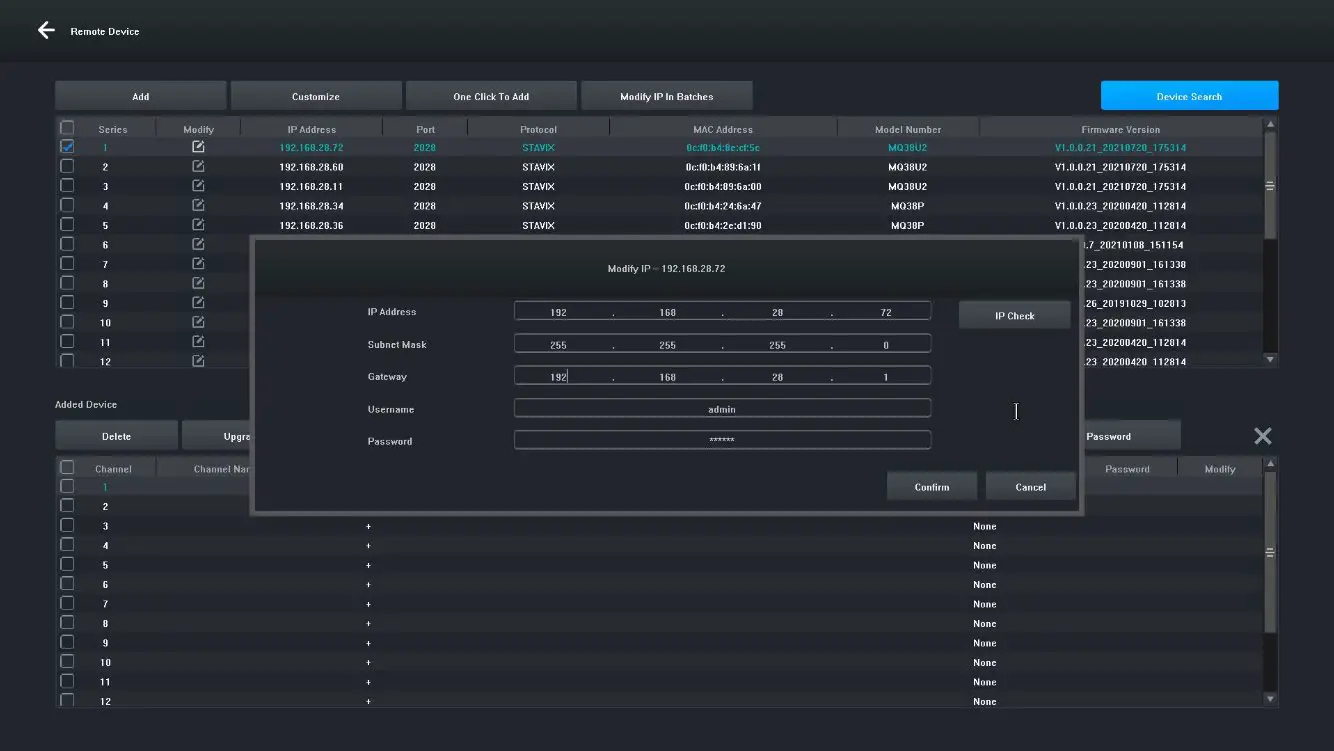Click the MAC Address column header
Screen dimensions: 1334x751
coord(722,129)
